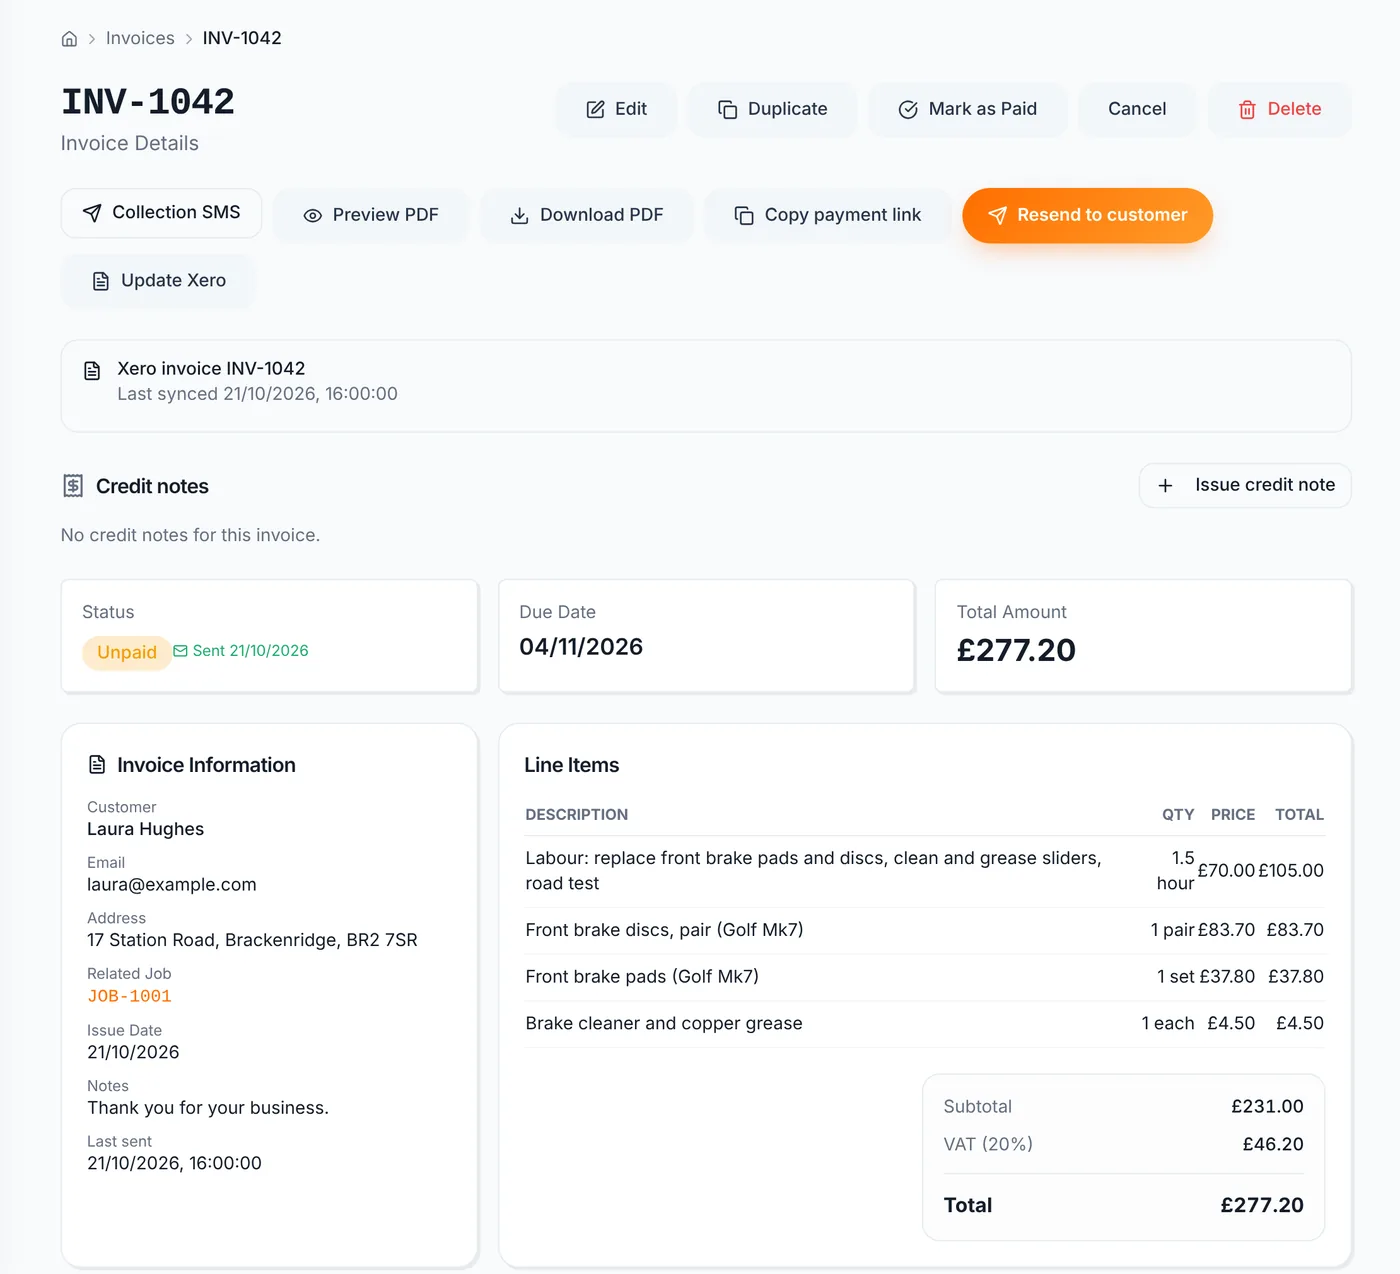Click the file icon beside Xero invoice INV-1042
The width and height of the screenshot is (1400, 1274).
click(92, 371)
